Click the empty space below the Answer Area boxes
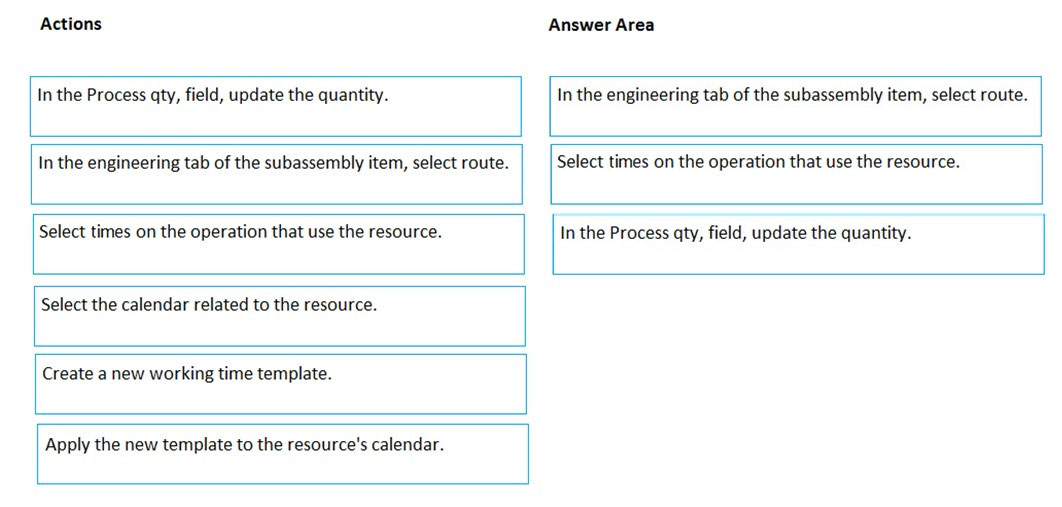The height and width of the screenshot is (507, 1062). (x=797, y=380)
